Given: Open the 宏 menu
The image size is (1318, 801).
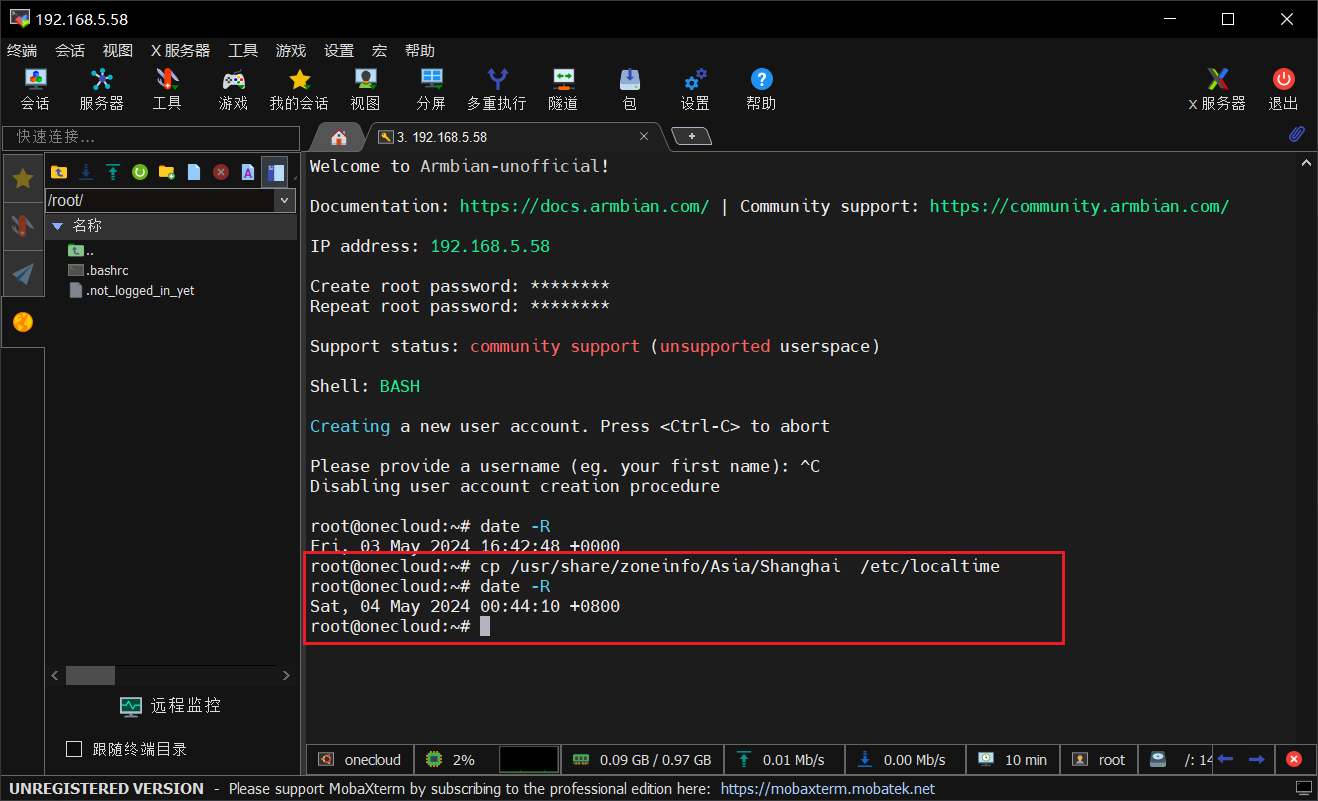Looking at the screenshot, I should coord(380,51).
